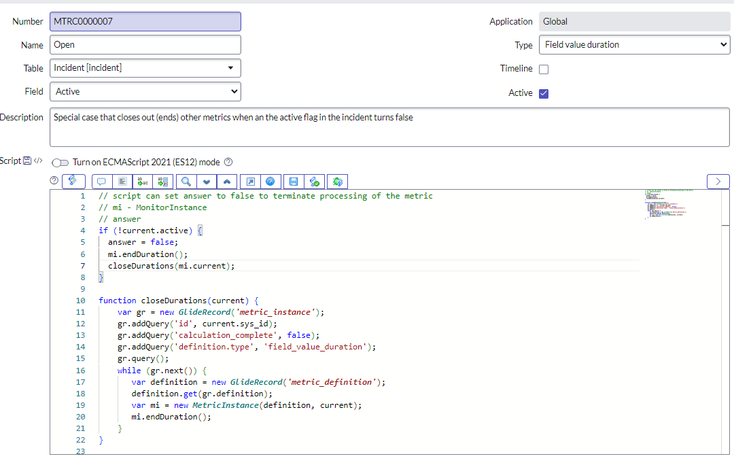The height and width of the screenshot is (459, 734).
Task: Click the help icon next to ES12 mode
Action: [228, 162]
